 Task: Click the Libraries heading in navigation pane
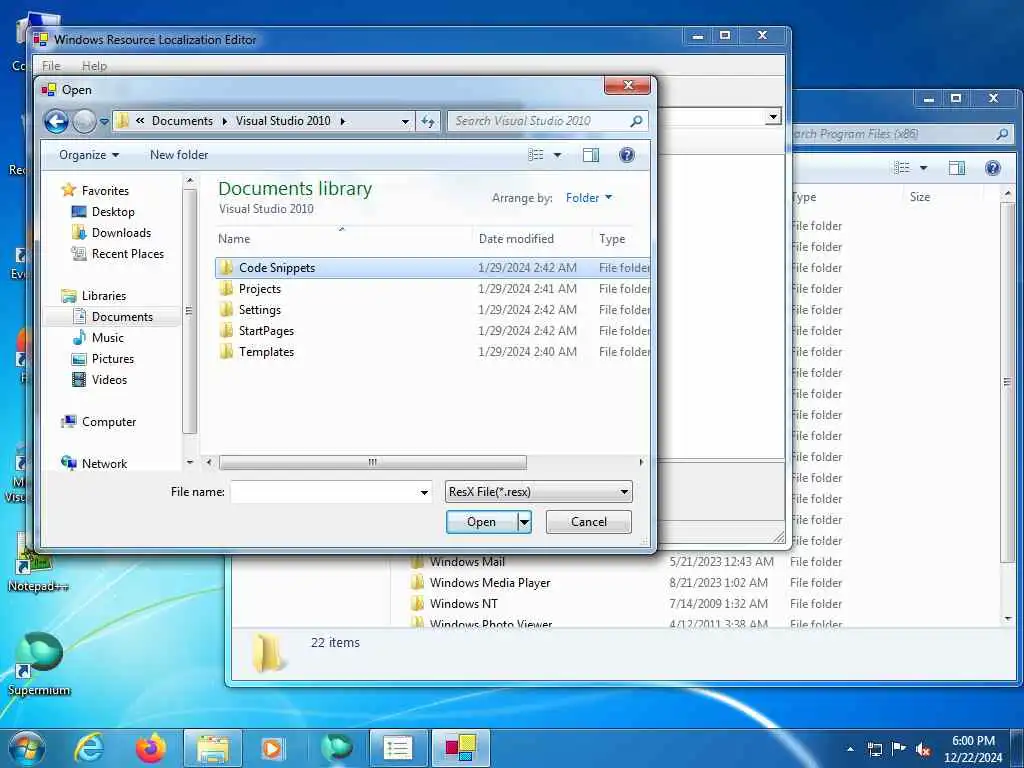click(x=103, y=296)
